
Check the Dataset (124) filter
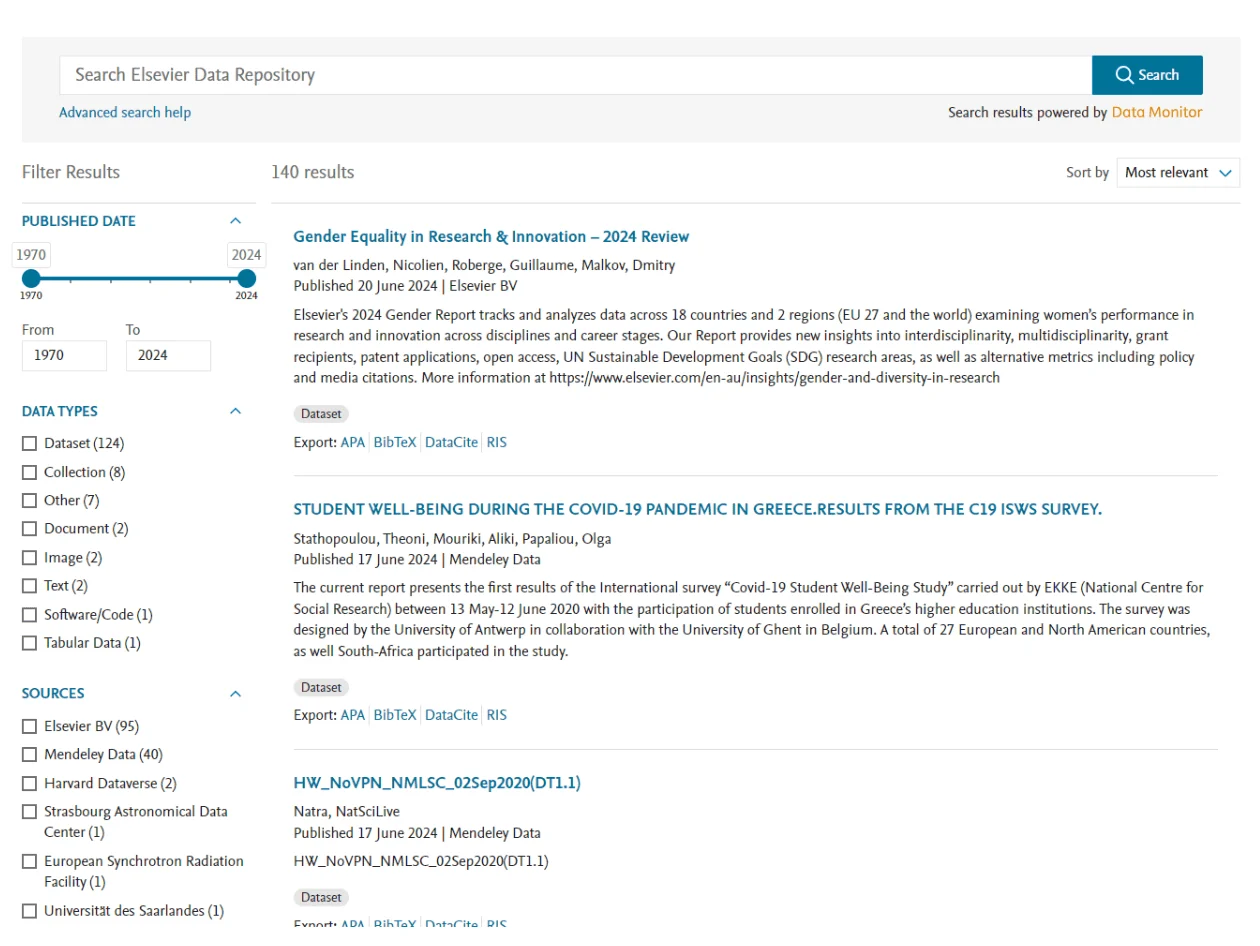click(x=29, y=443)
